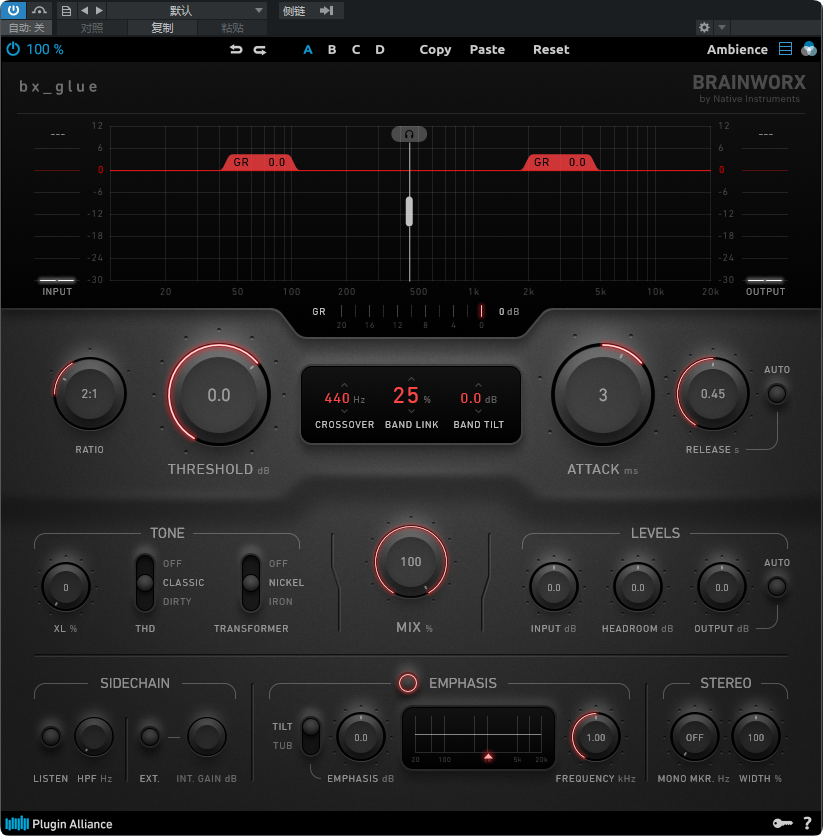Click the INT. GAIN dB knob
The height and width of the screenshot is (836, 823).
(x=207, y=737)
